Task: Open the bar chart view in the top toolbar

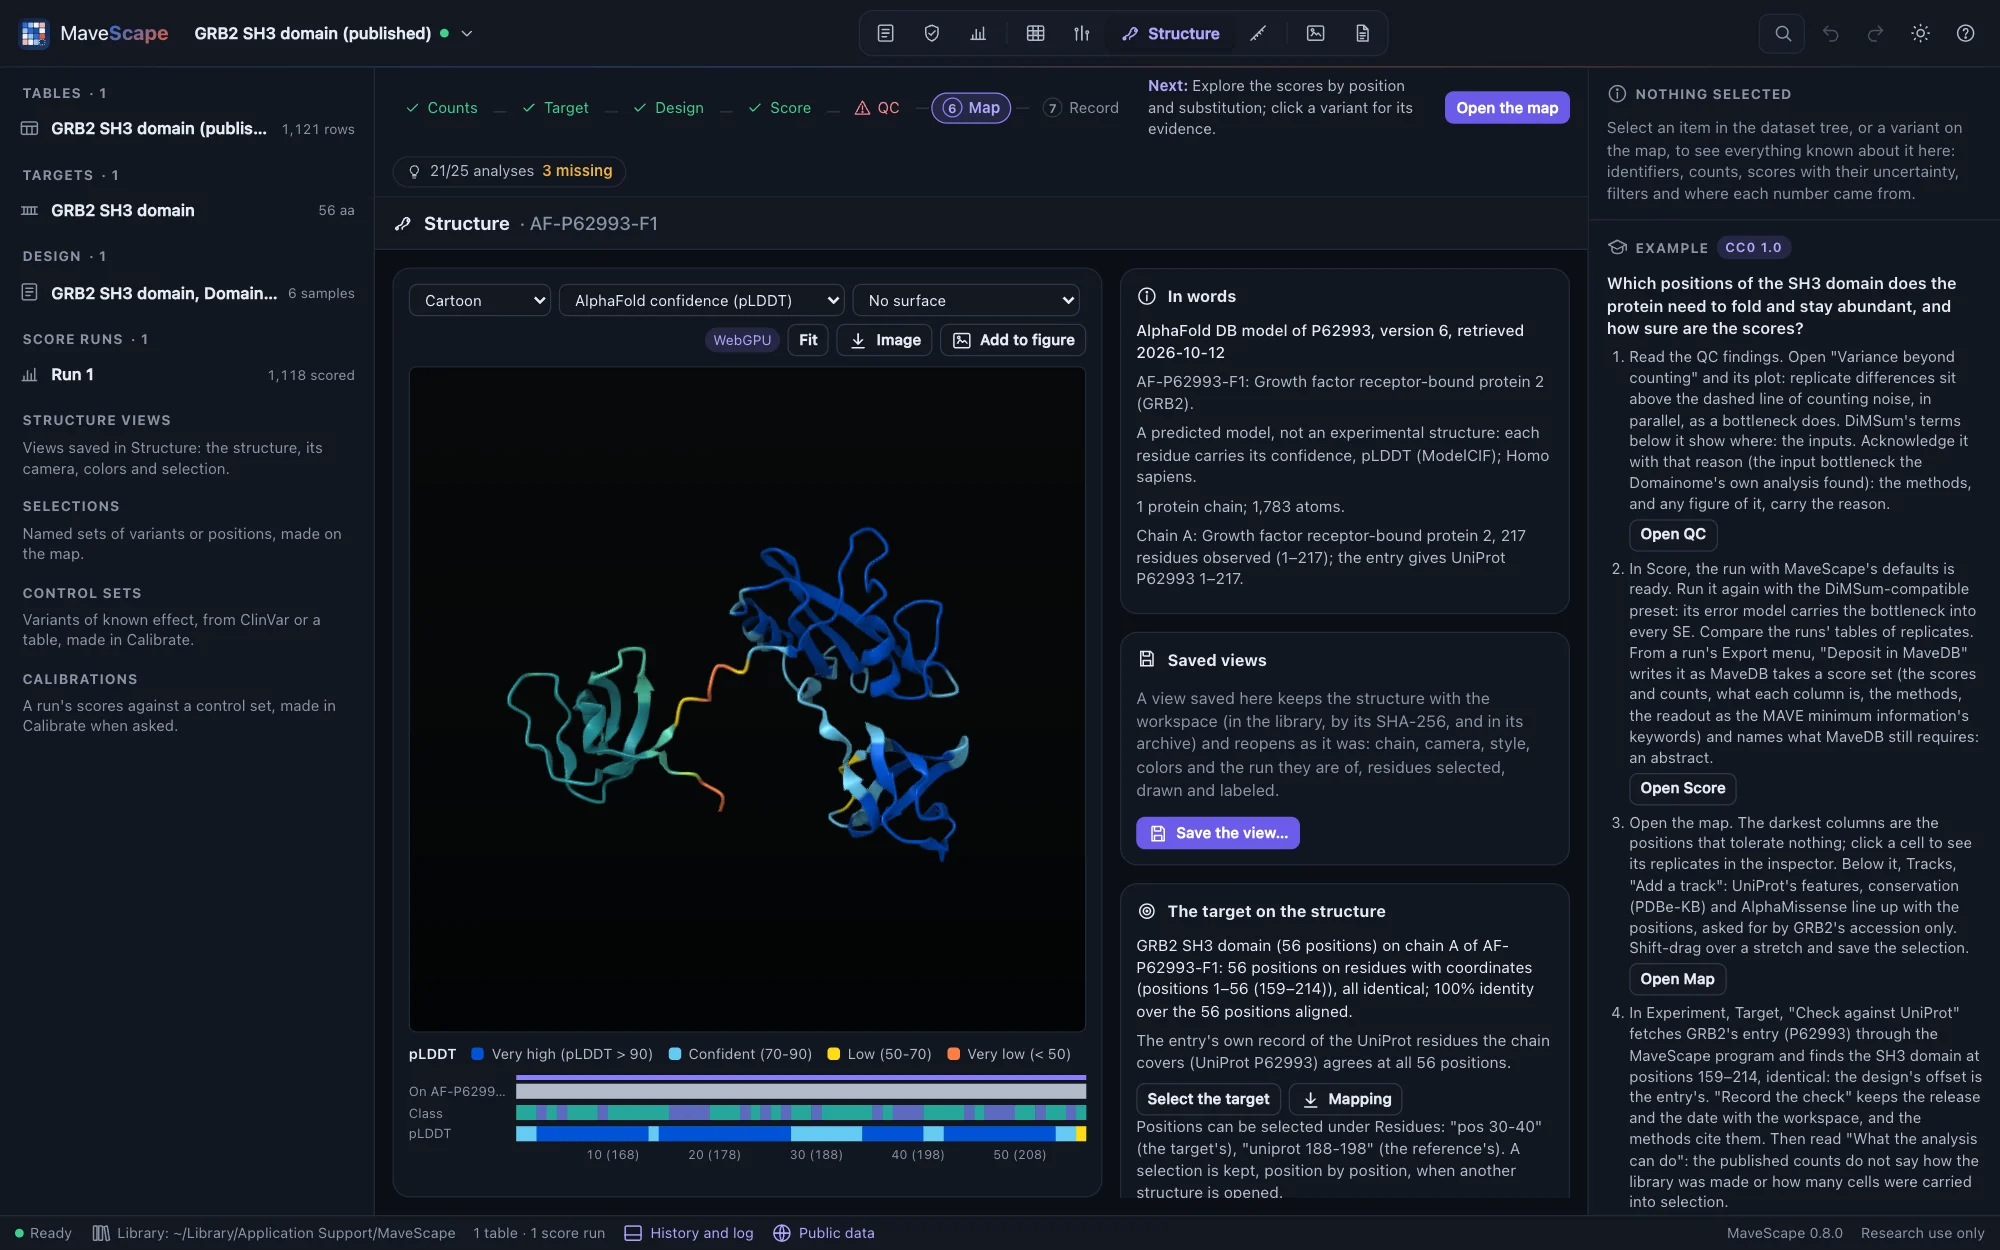Action: 978,33
